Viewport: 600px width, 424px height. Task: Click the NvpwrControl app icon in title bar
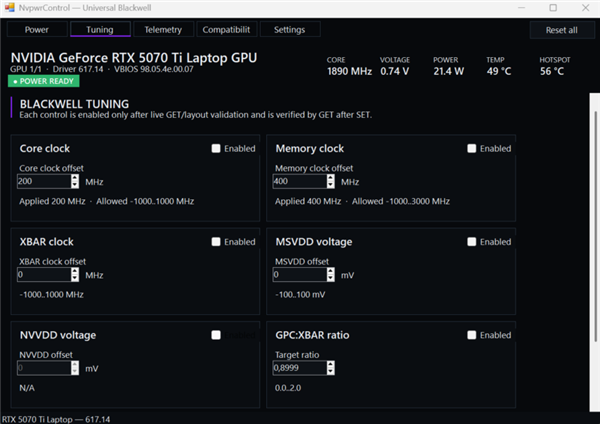(9, 7)
